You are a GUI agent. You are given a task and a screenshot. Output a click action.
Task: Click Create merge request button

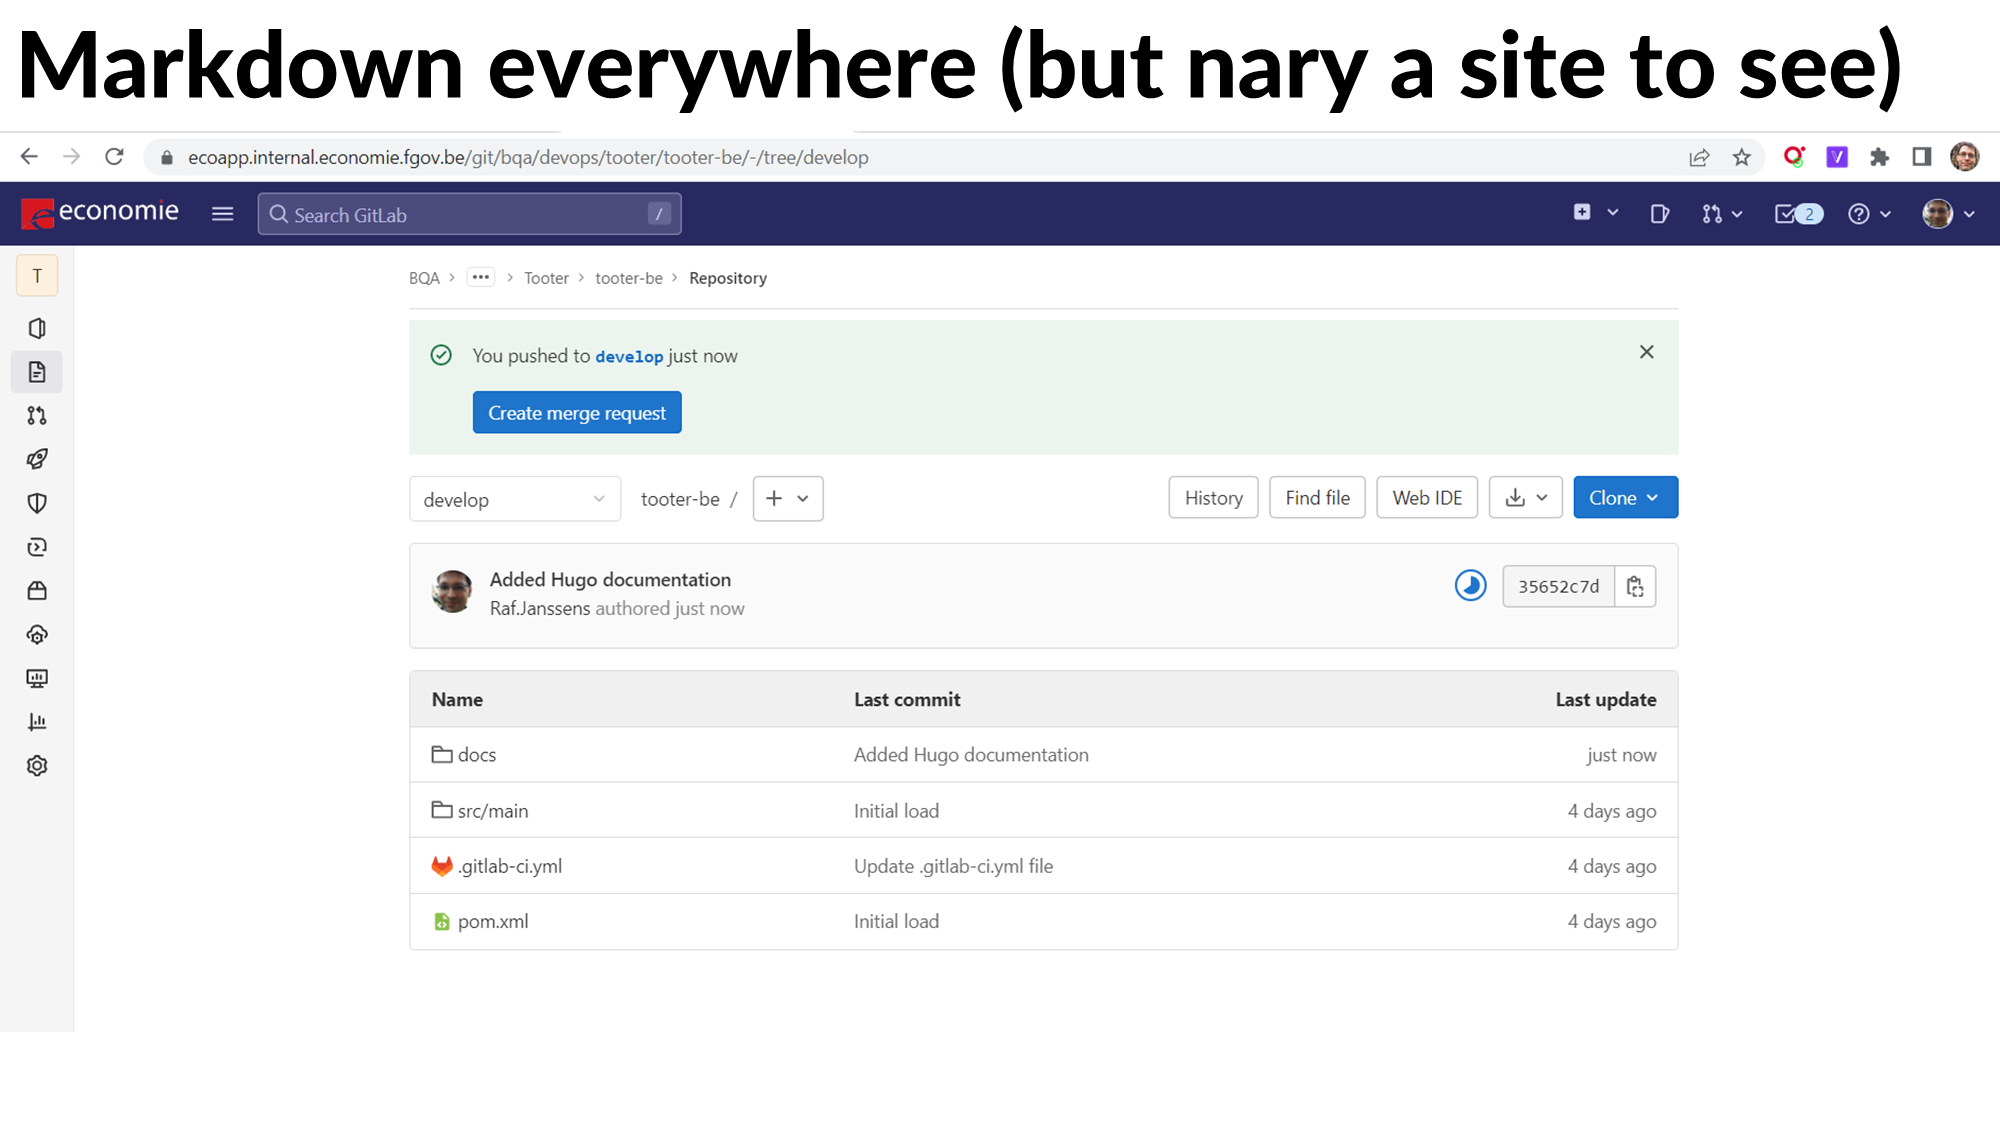pyautogui.click(x=577, y=413)
